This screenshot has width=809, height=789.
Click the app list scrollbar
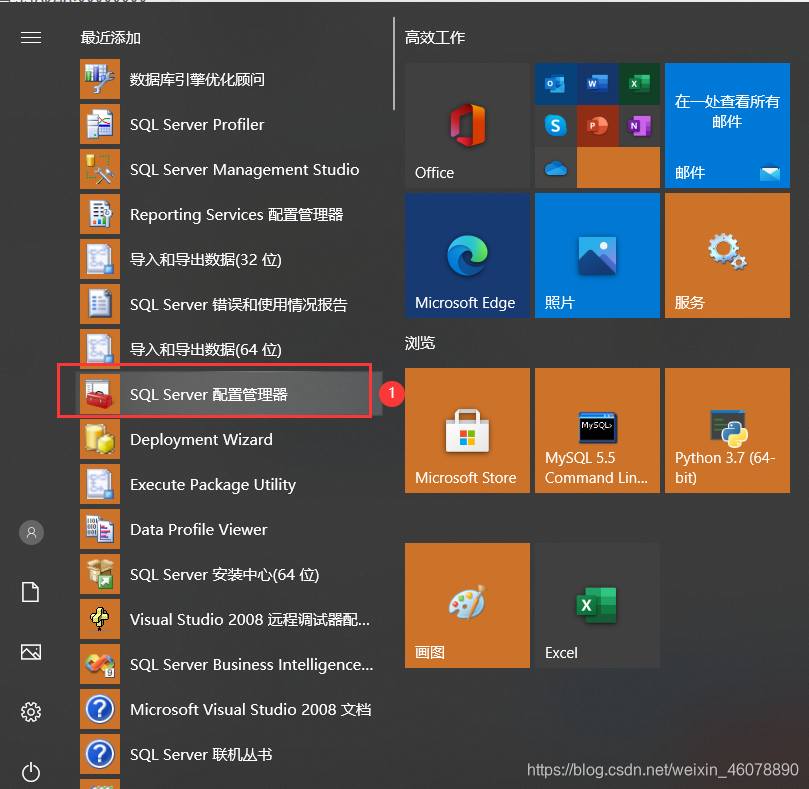[394, 63]
